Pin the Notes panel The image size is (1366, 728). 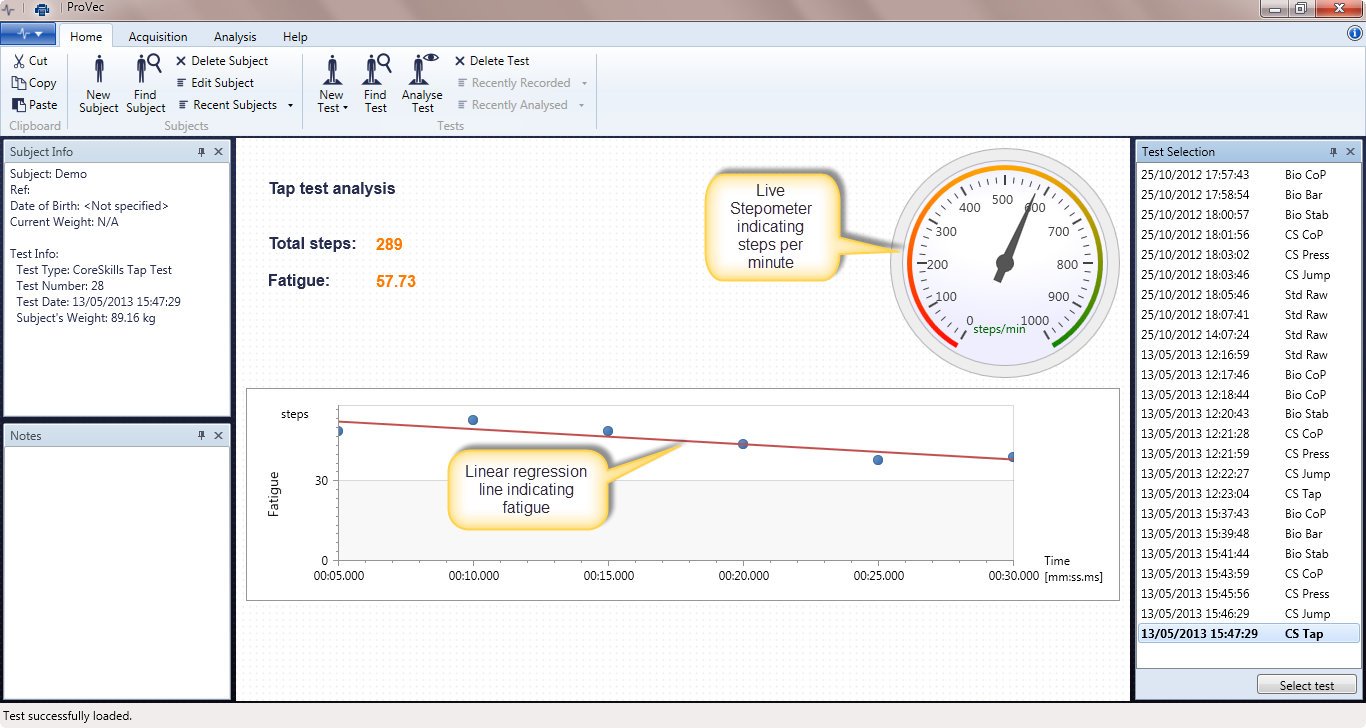[x=201, y=436]
